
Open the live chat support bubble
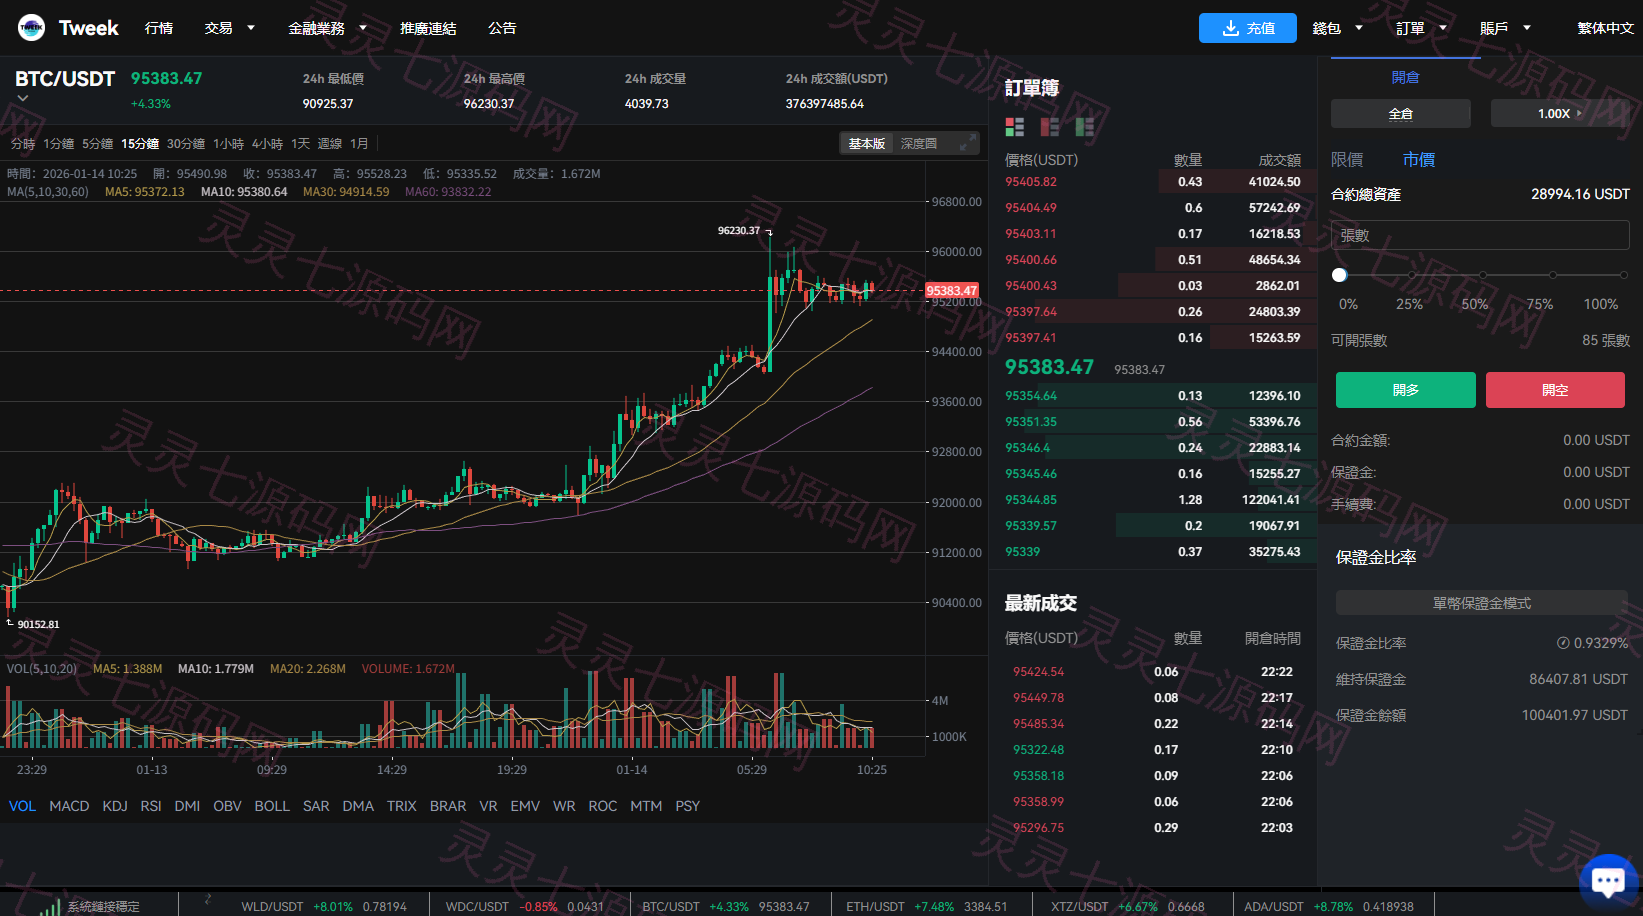[x=1608, y=881]
